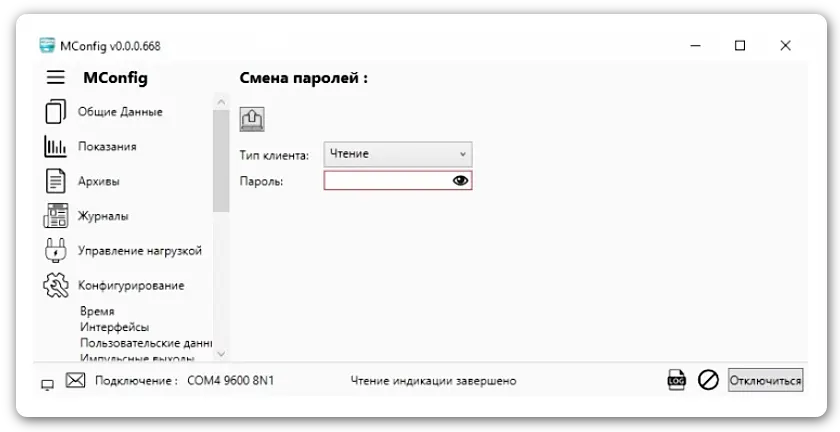Click the Архивы document icon
The width and height of the screenshot is (840, 432).
click(x=56, y=181)
